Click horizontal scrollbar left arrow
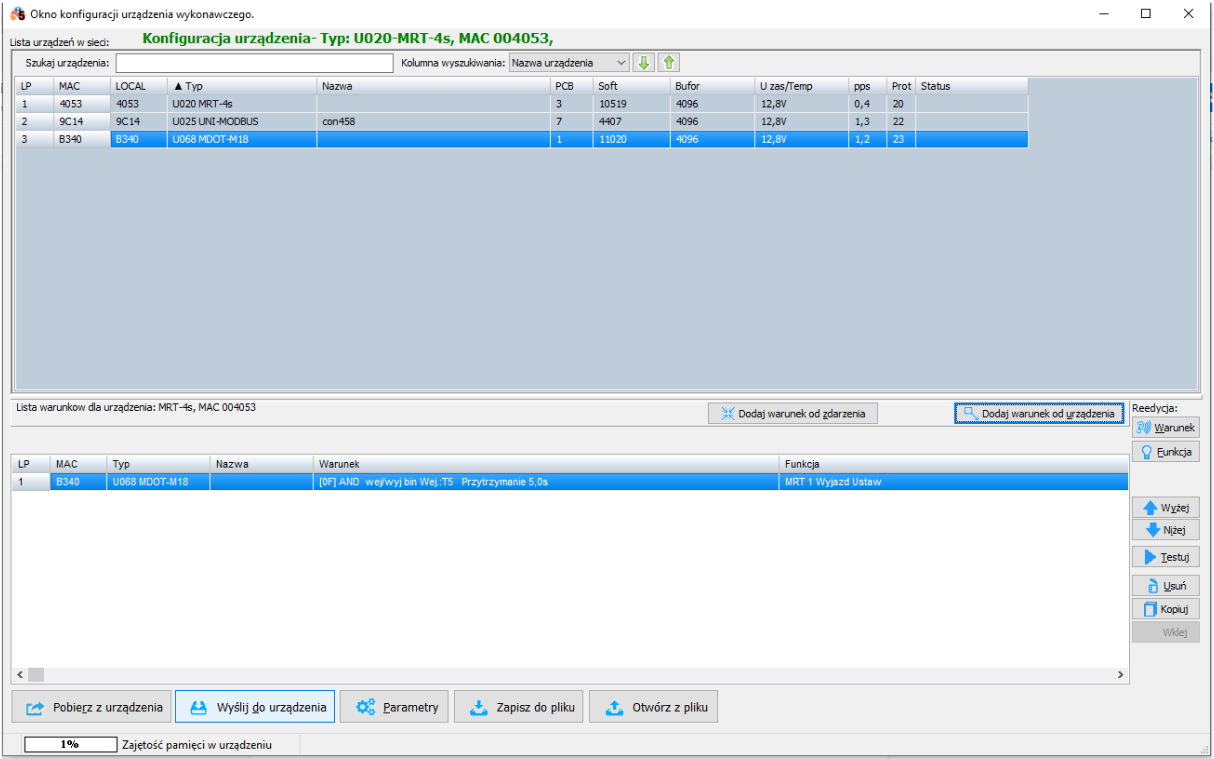Image resolution: width=1214 pixels, height=759 pixels. pos(20,675)
